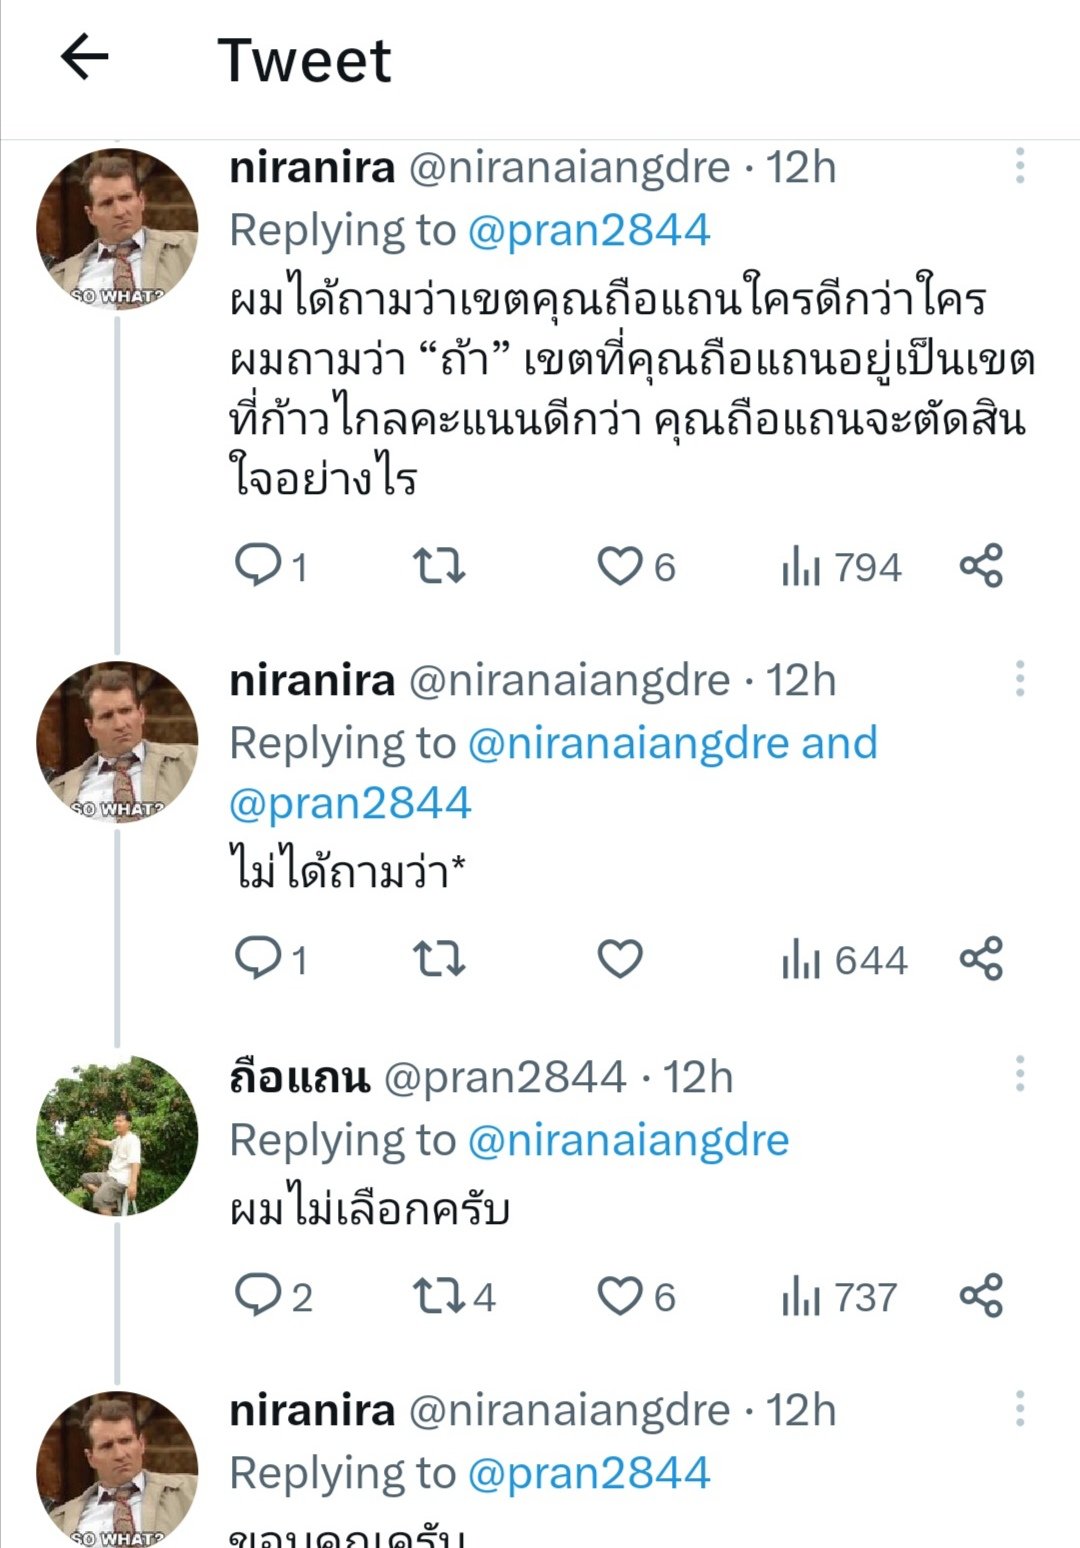Screen dimensions: 1080x1548
Task: Open the three-dot menu on the second tweet
Action: pos(1020,680)
